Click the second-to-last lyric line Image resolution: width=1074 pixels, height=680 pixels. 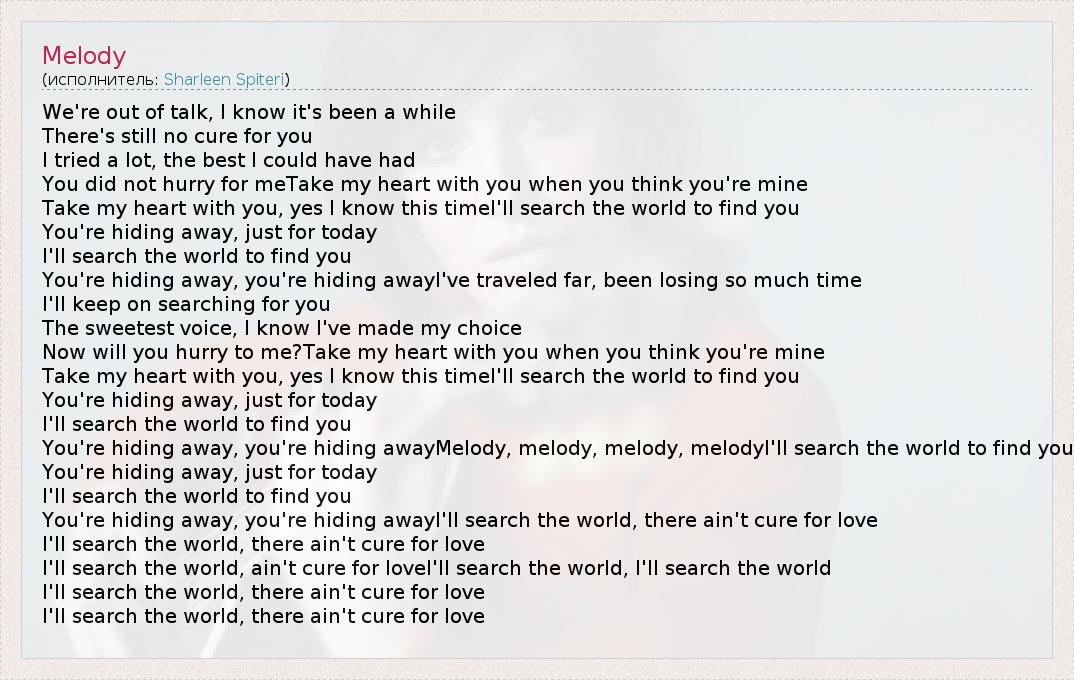coord(263,592)
